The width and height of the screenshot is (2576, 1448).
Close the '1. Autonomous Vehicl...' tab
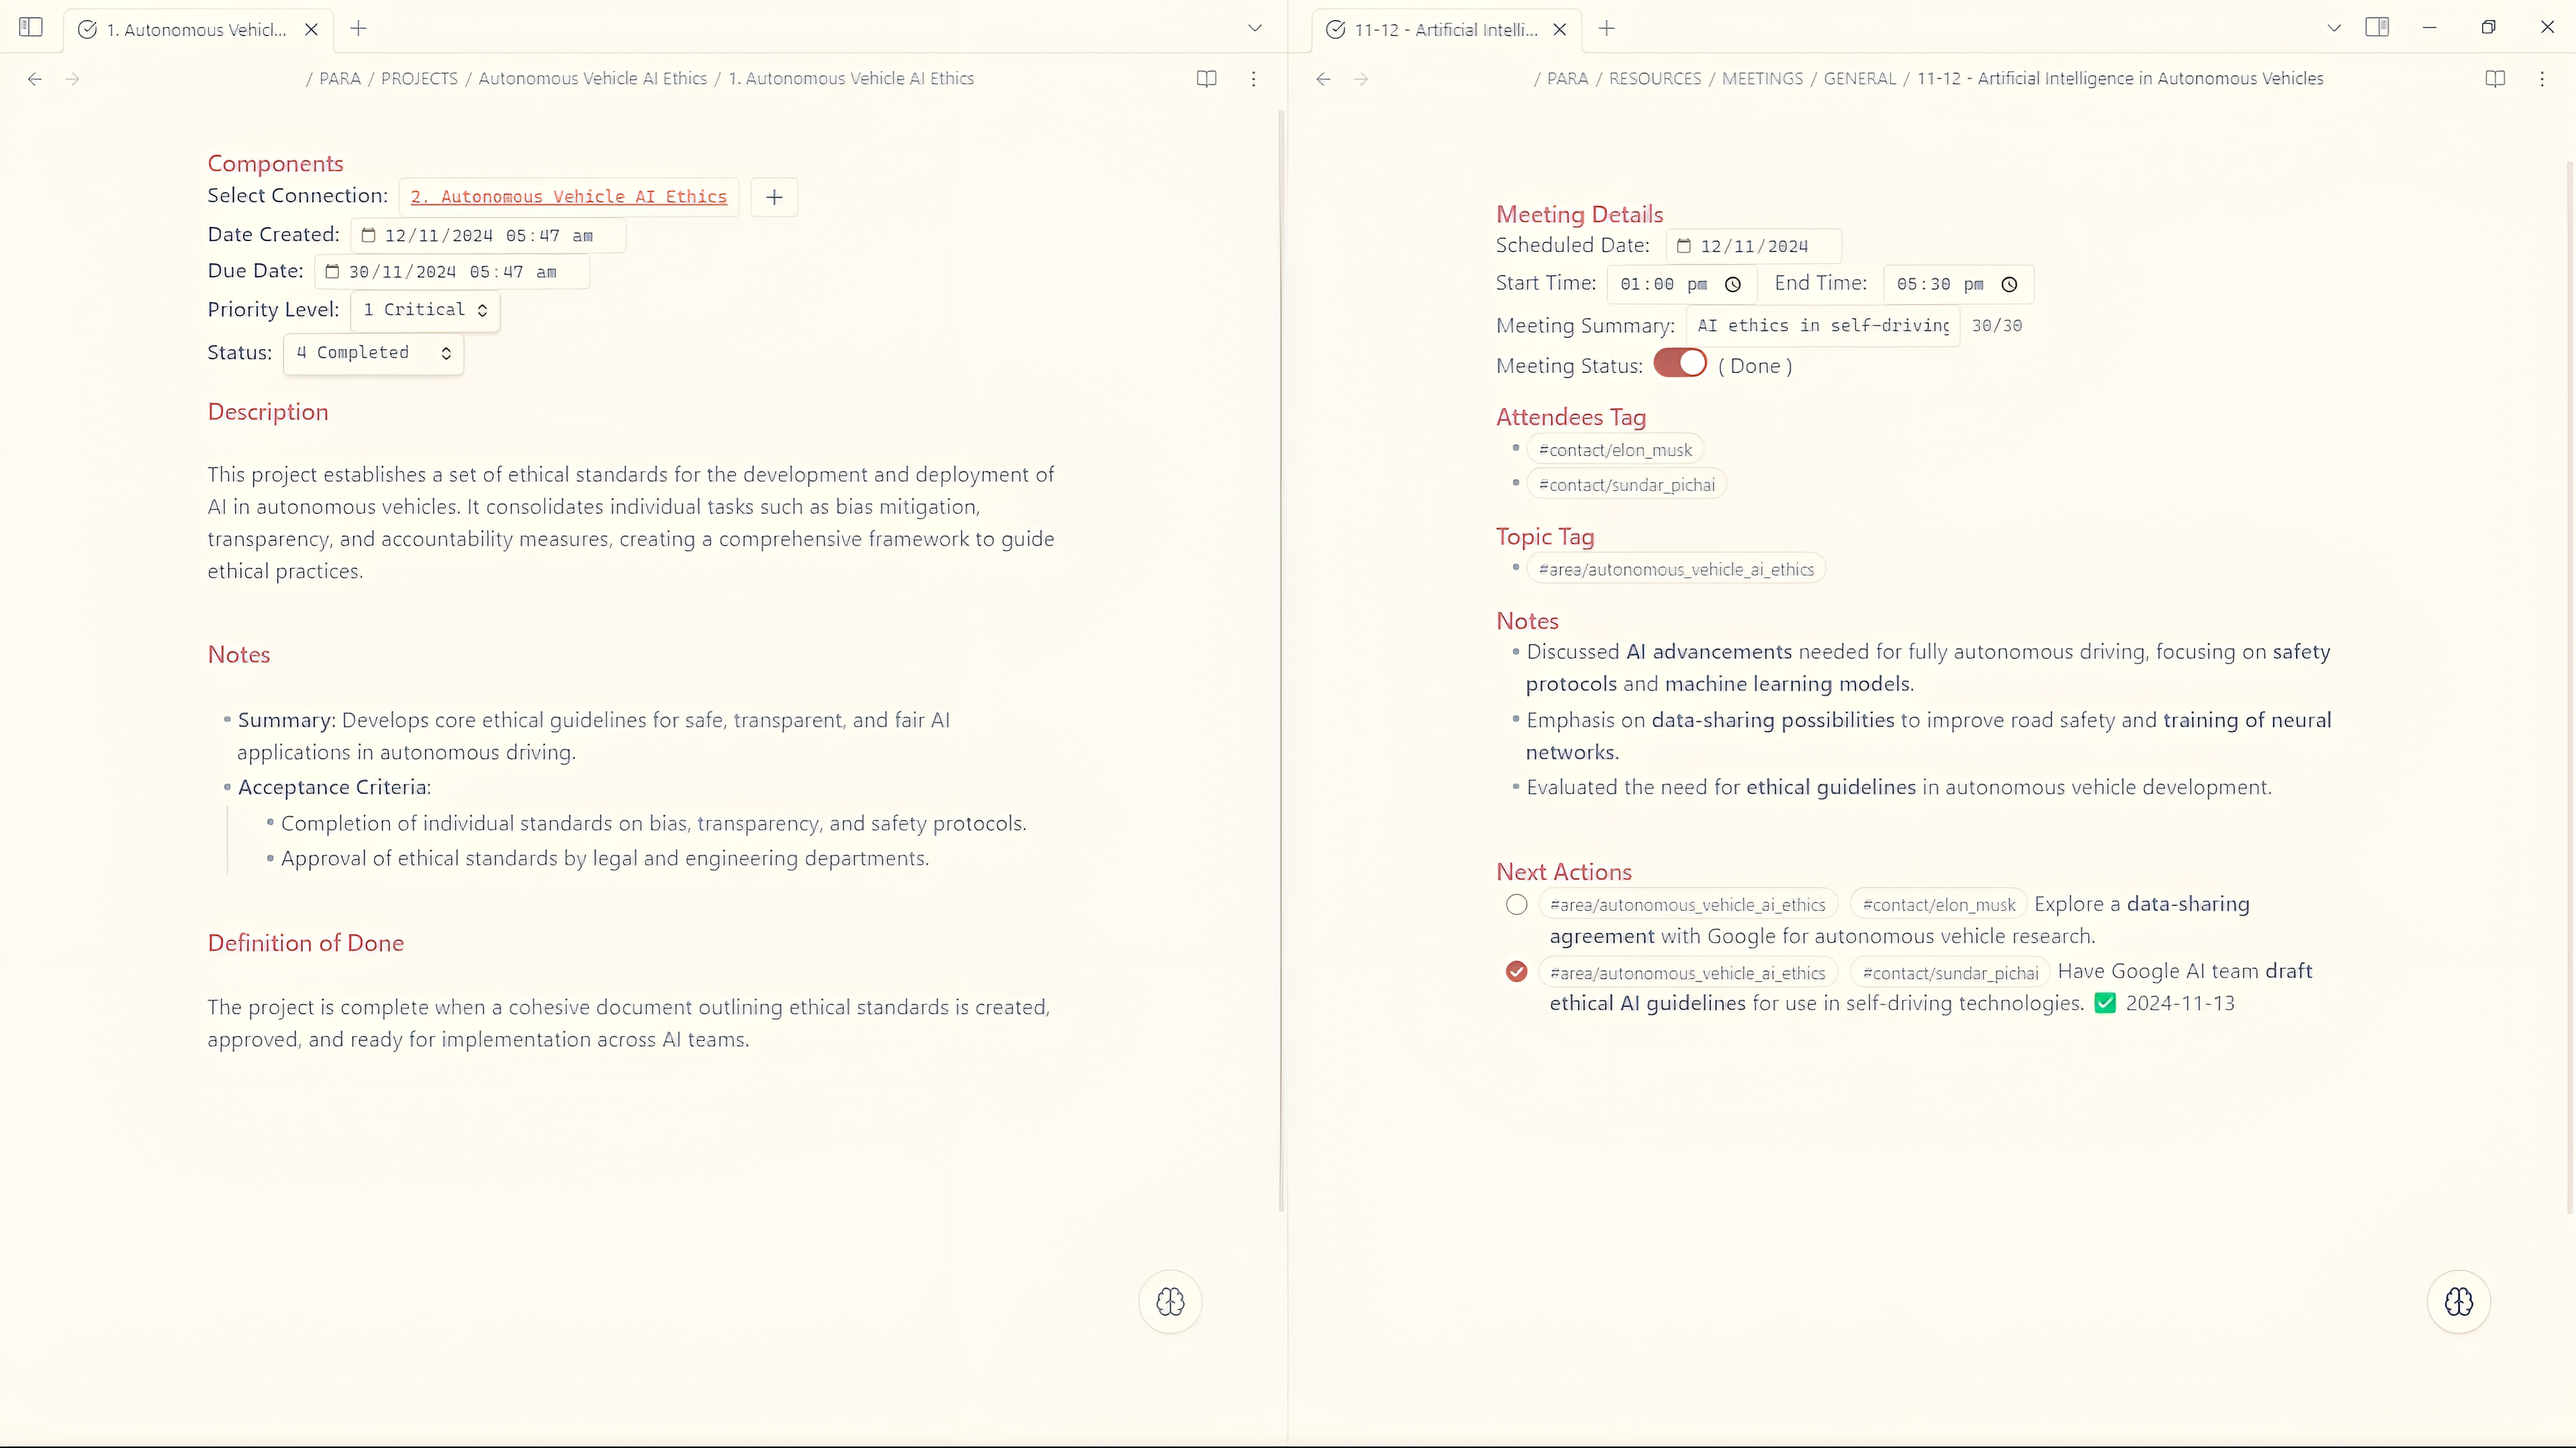click(311, 29)
